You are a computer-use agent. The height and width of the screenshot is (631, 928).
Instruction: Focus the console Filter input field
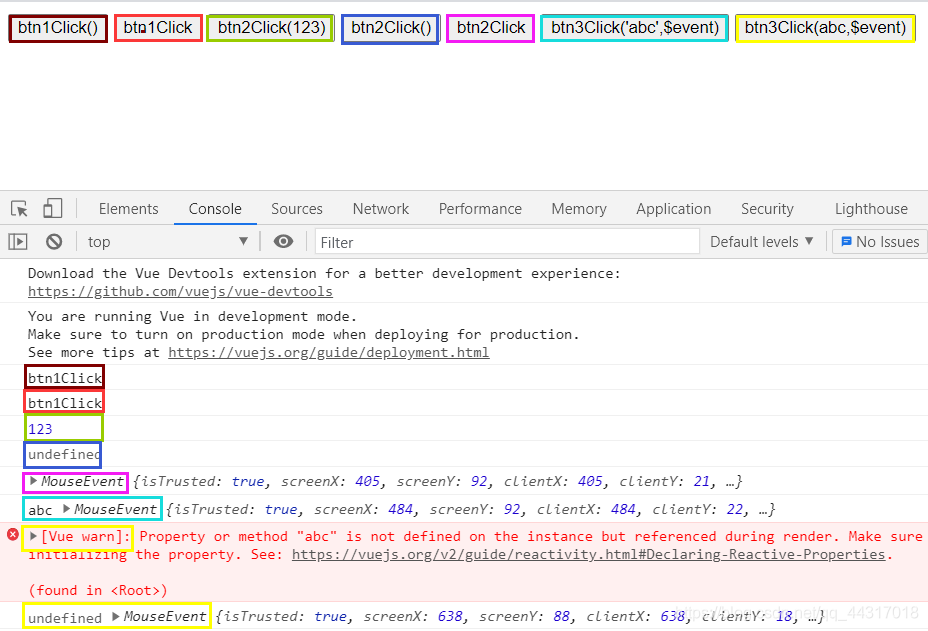507,242
